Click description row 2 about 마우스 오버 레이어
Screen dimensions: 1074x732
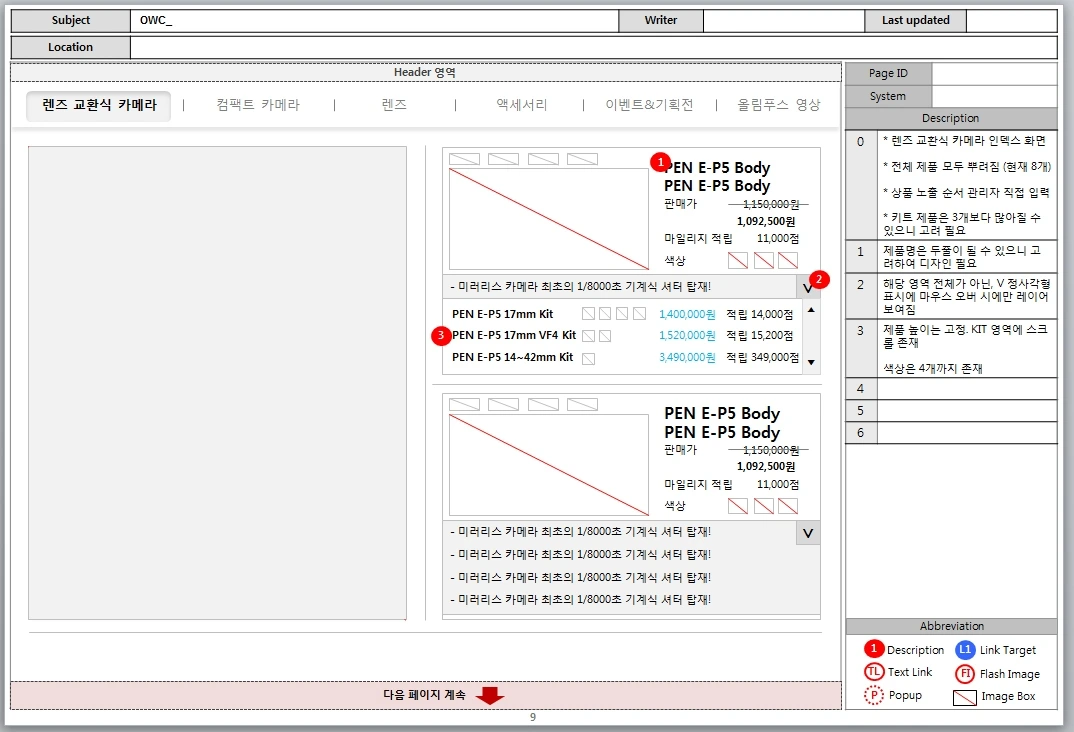(x=951, y=296)
